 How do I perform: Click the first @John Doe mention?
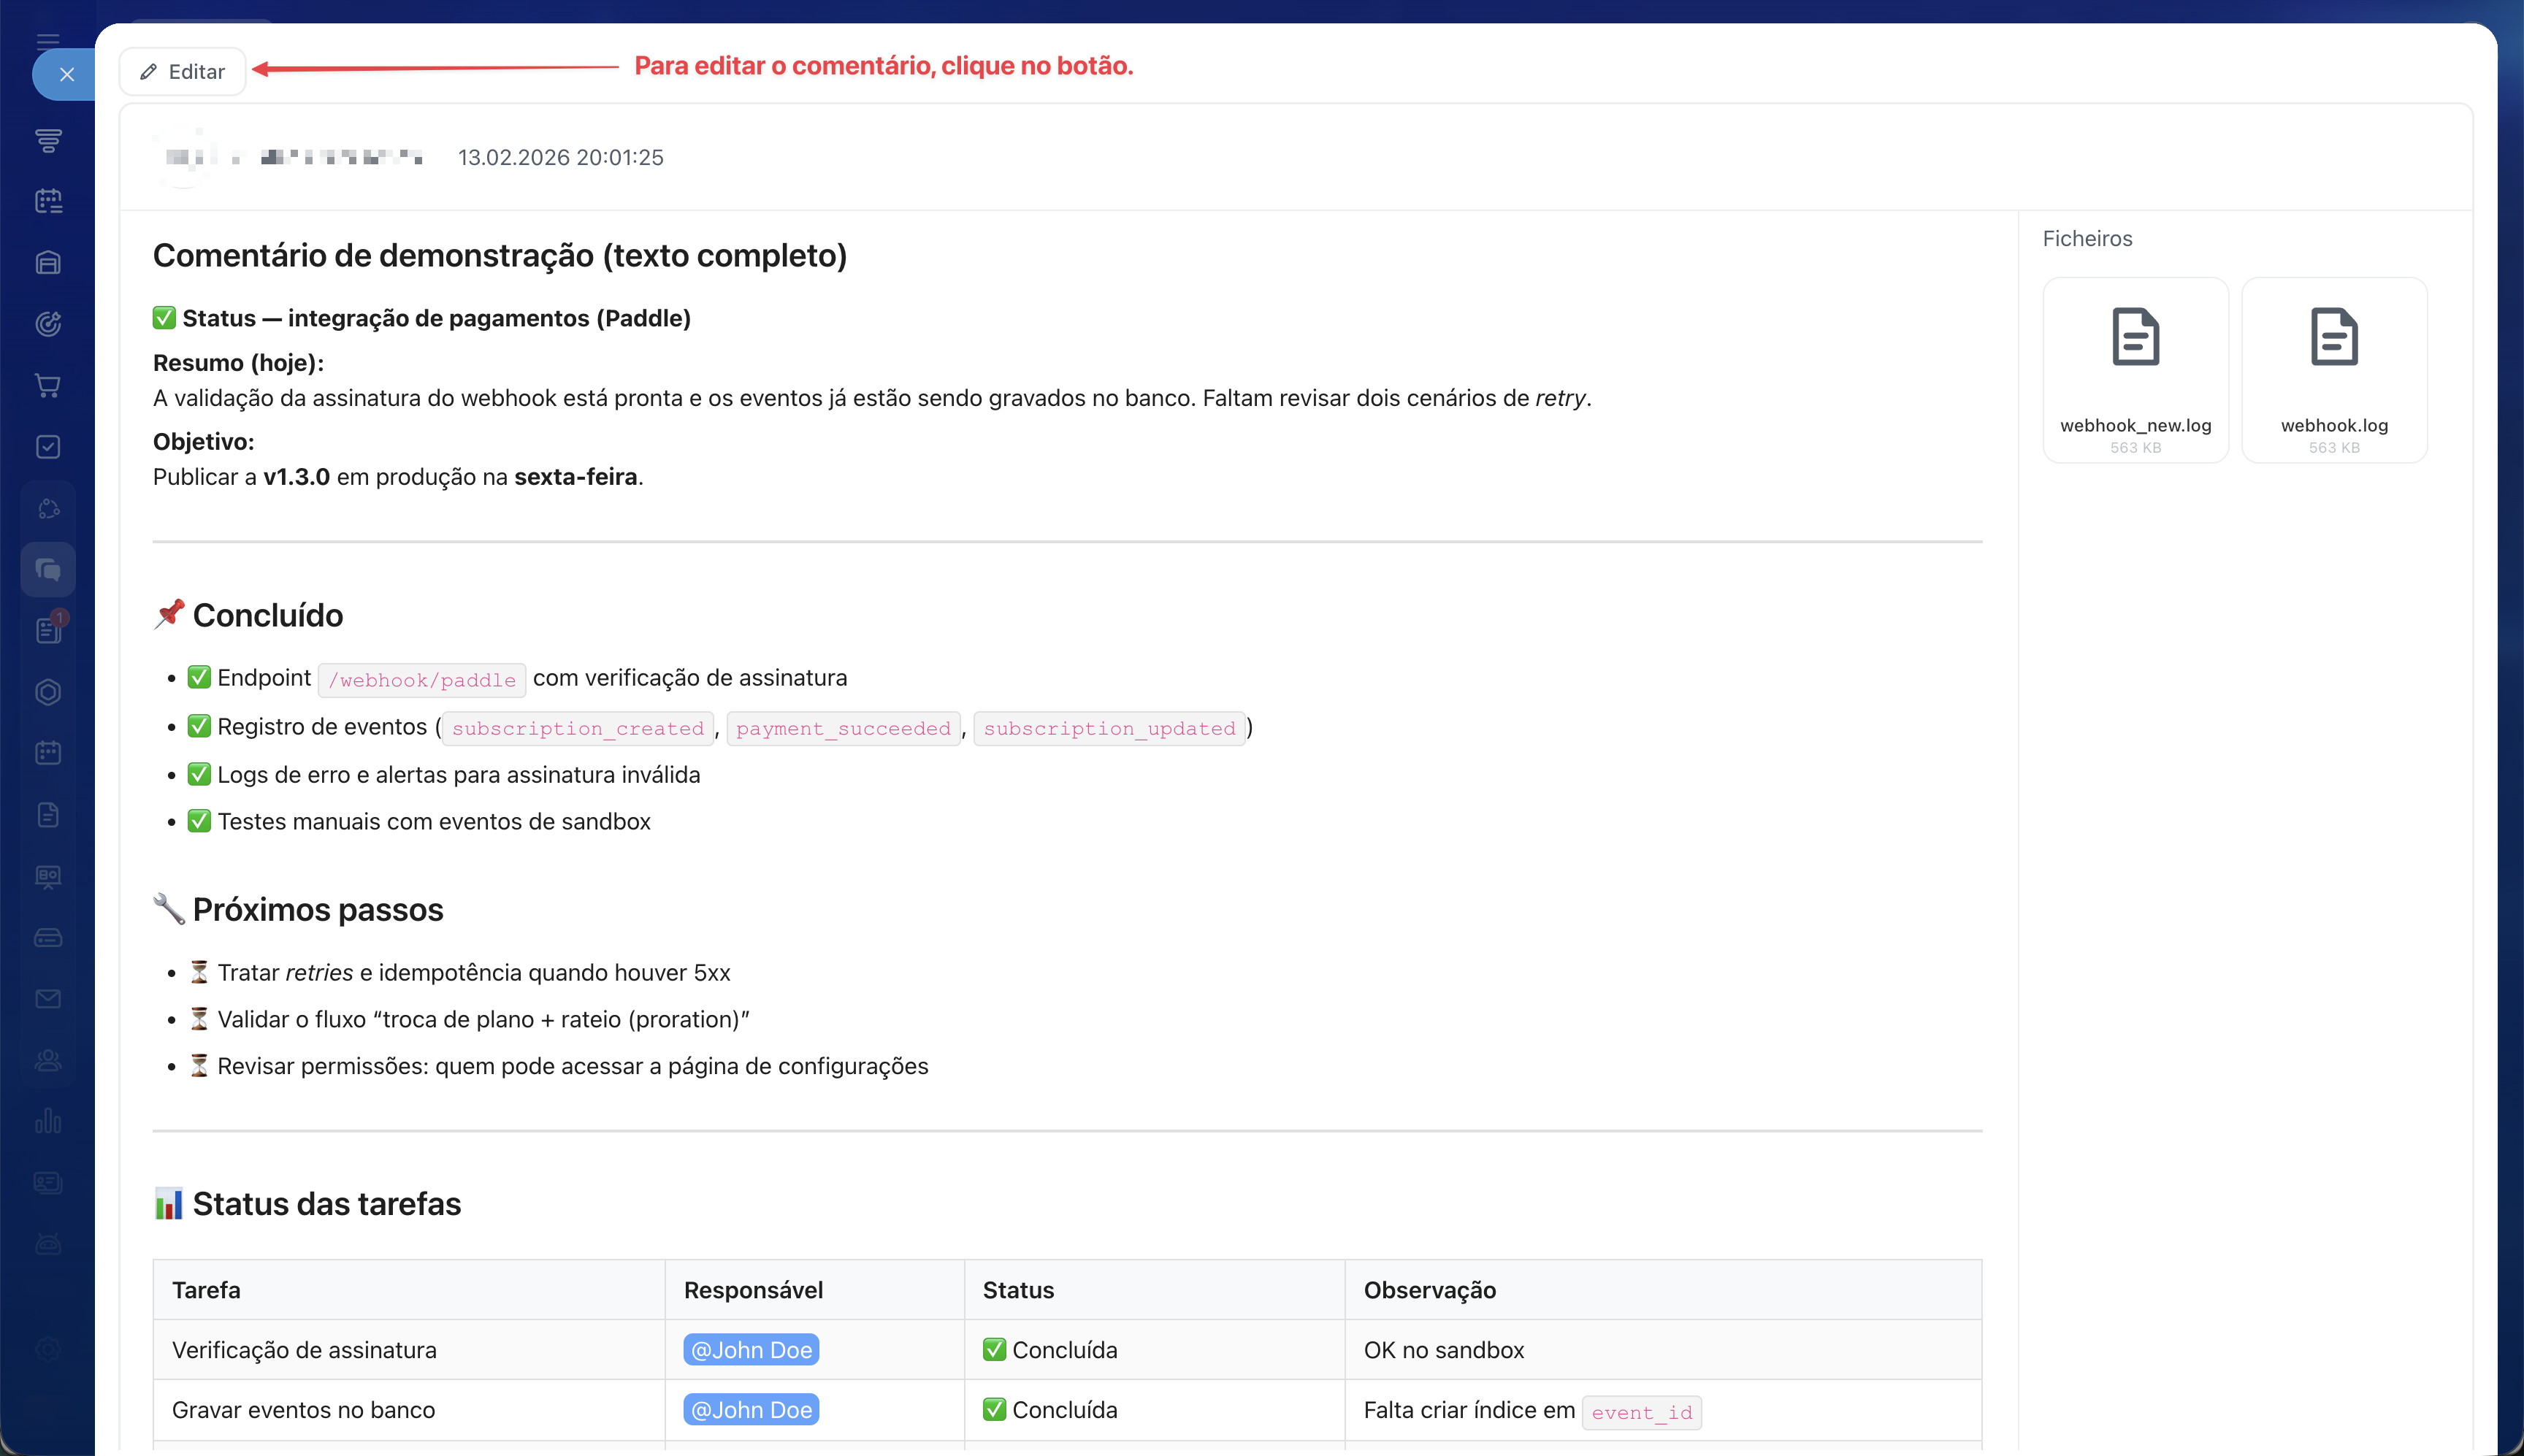pyautogui.click(x=751, y=1350)
